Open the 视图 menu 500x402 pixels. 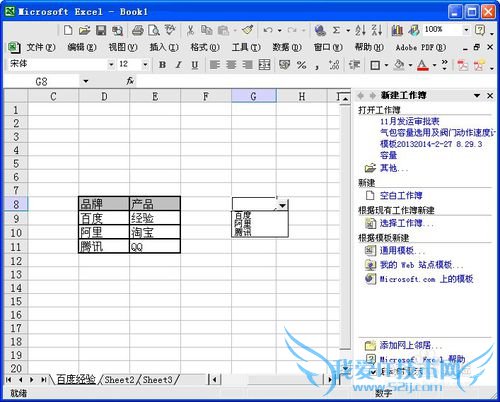(123, 48)
